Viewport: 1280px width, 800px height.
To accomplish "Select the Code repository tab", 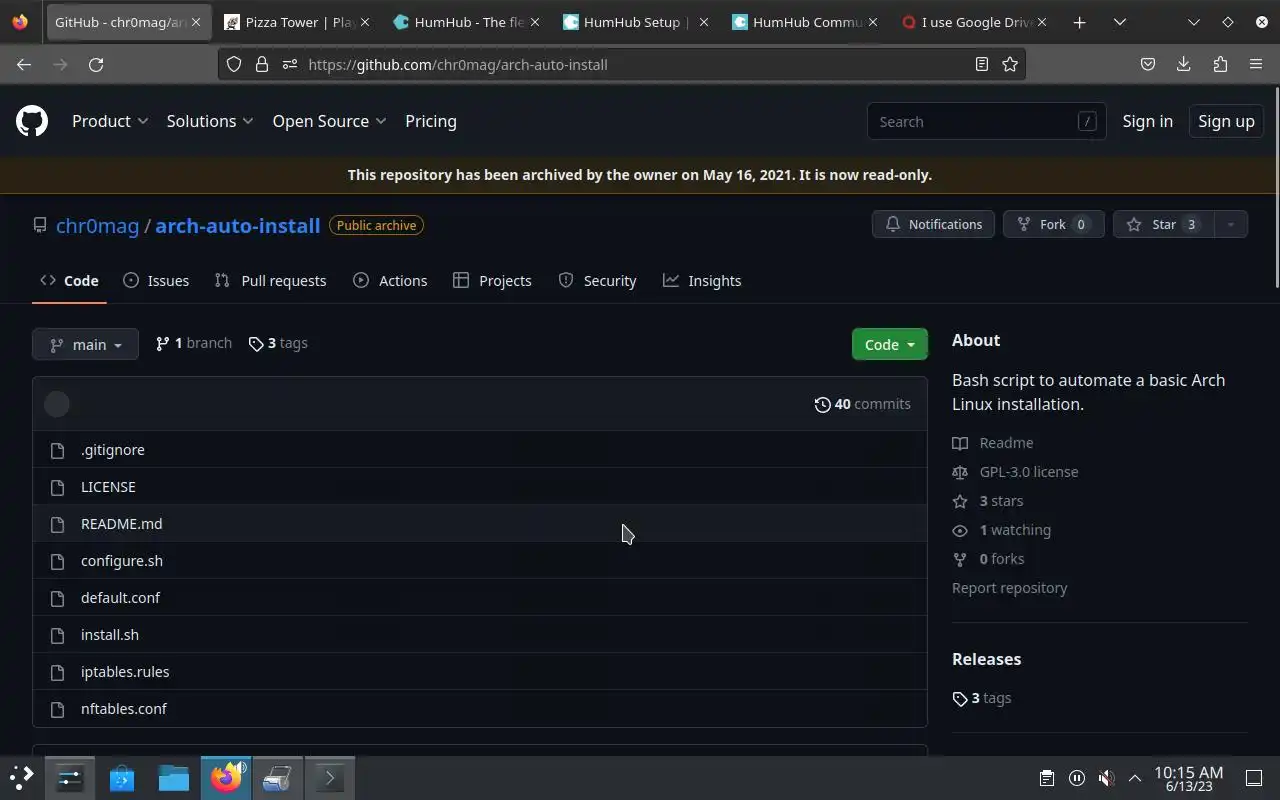I will pos(69,280).
